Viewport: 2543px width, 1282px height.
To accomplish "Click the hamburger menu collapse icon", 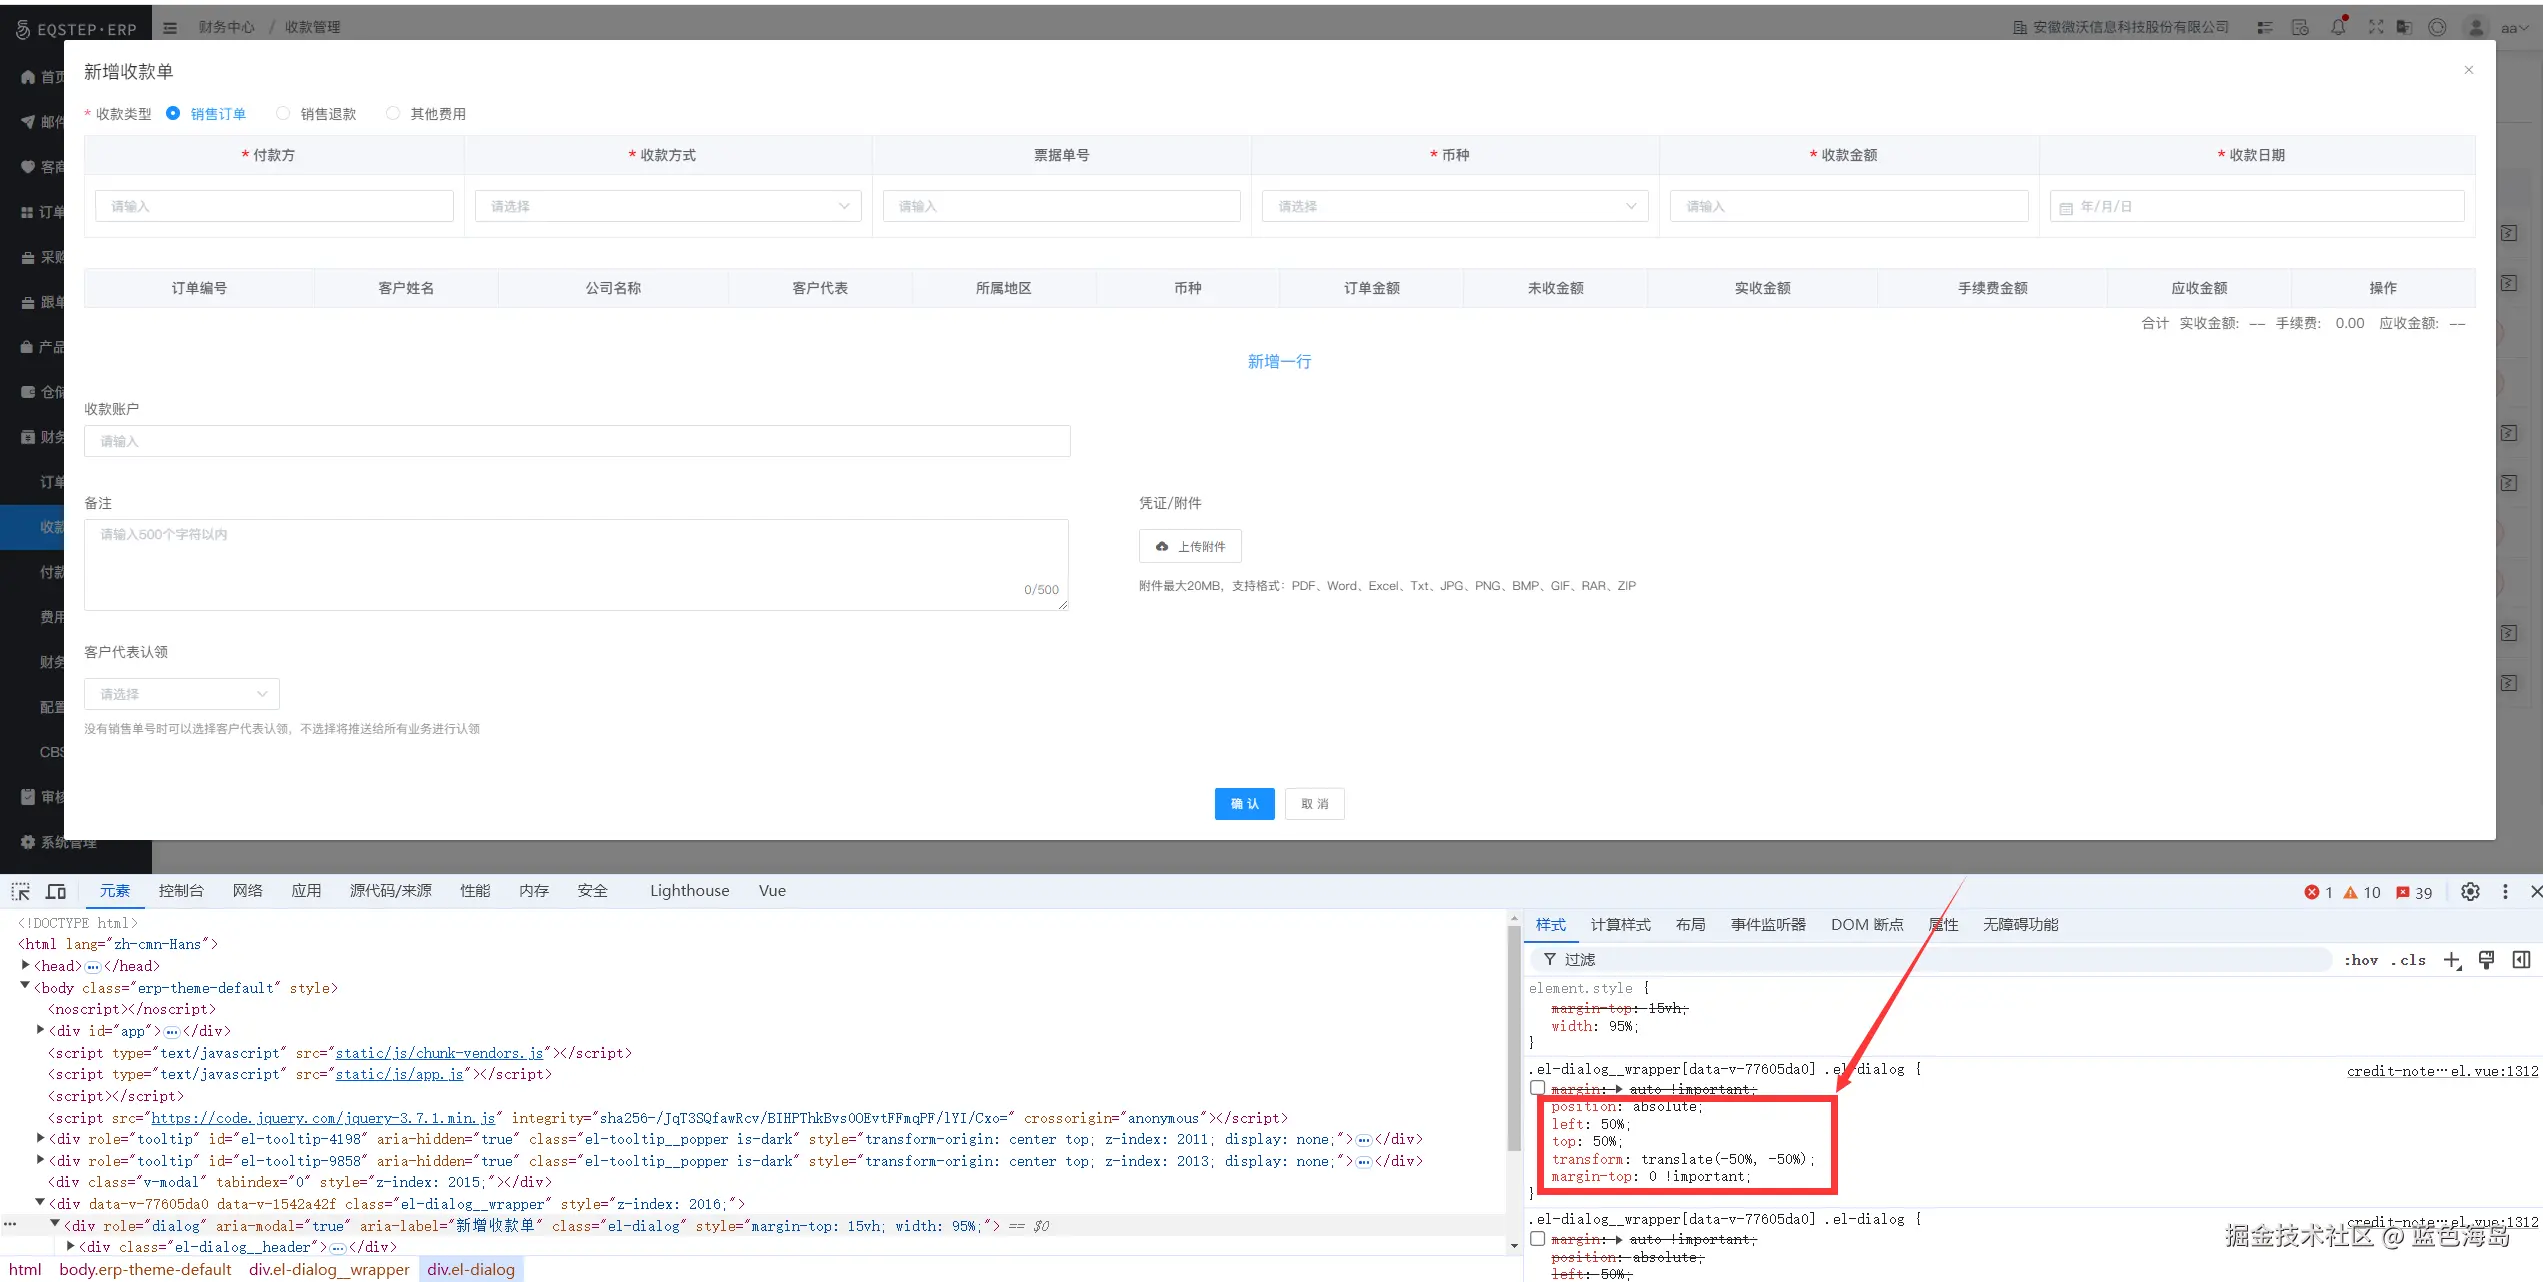I will (170, 28).
